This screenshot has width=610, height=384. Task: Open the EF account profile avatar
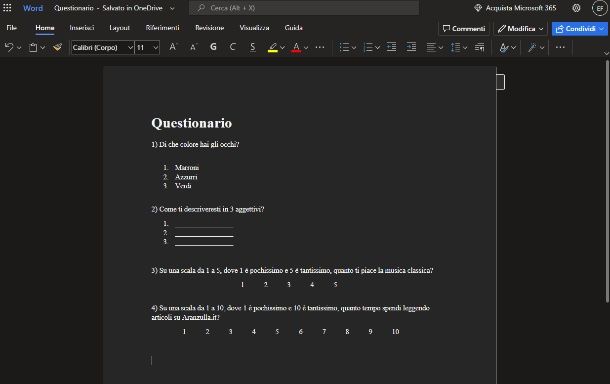599,8
